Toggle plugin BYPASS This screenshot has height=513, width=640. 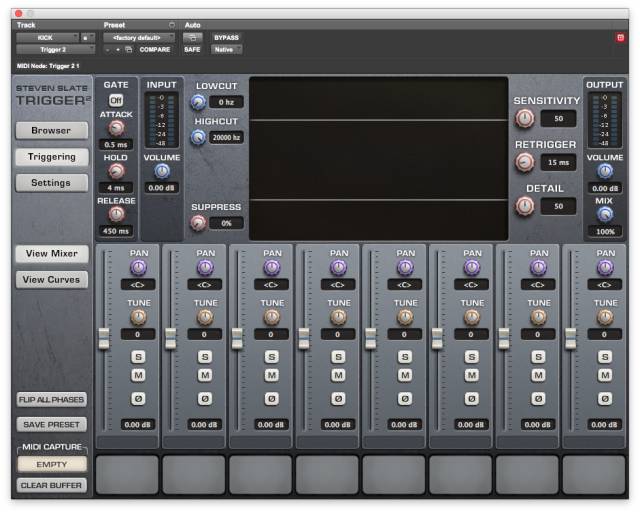click(227, 38)
